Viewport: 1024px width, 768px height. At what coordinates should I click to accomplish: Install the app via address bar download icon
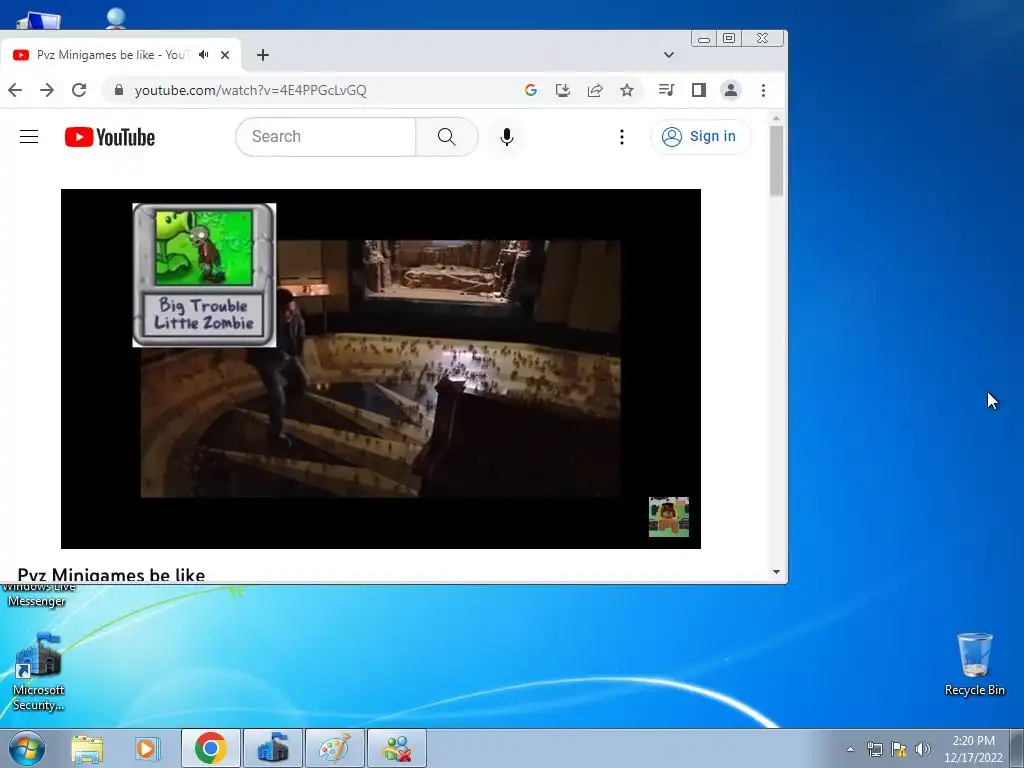pyautogui.click(x=563, y=90)
